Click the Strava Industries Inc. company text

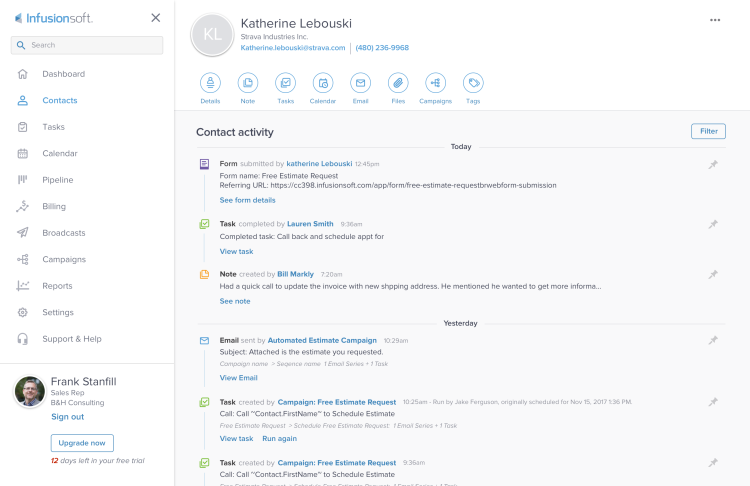point(274,37)
